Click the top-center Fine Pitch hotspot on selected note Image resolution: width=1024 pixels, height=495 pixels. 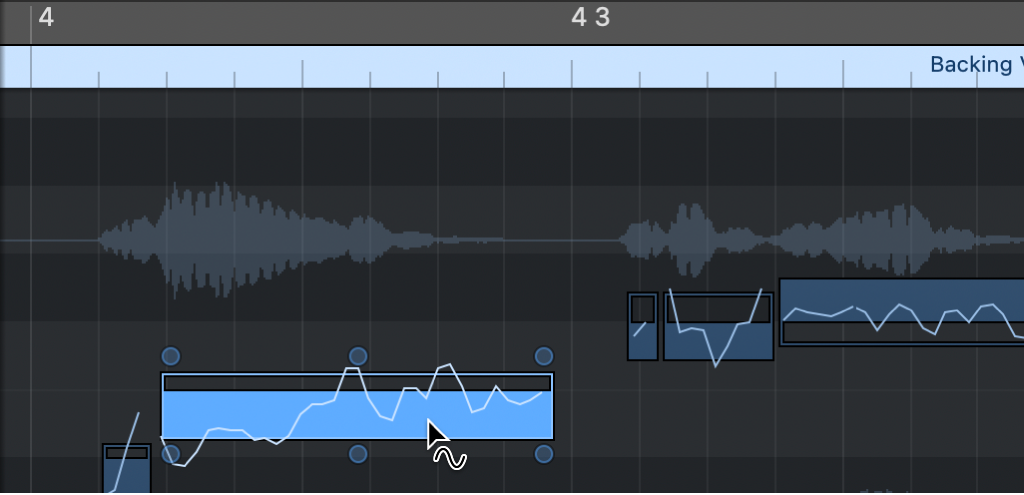pos(358,356)
